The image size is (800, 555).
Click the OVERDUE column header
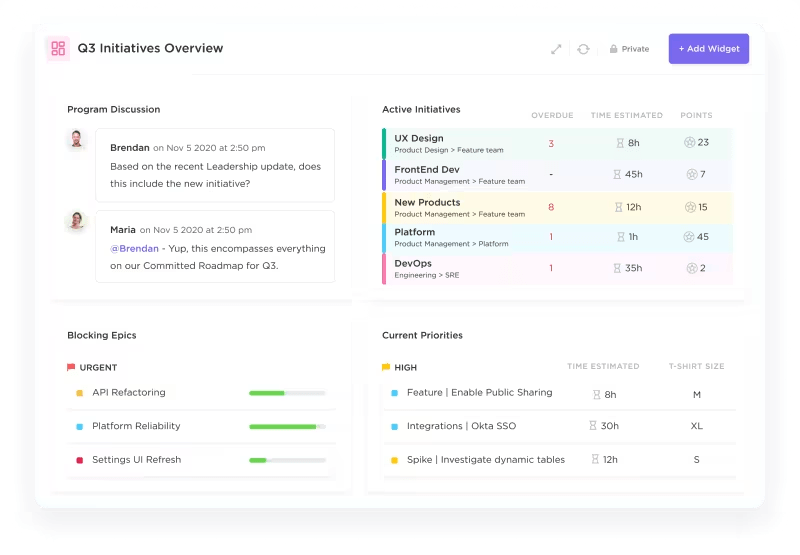click(552, 115)
